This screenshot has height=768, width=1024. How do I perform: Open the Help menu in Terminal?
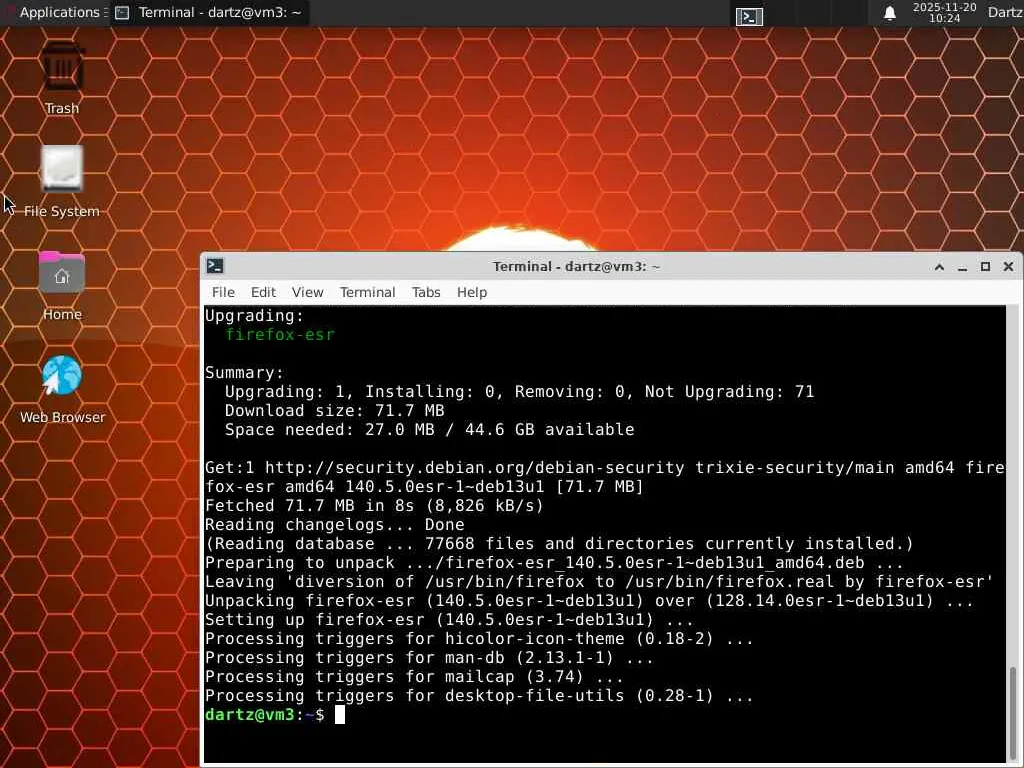coord(472,292)
